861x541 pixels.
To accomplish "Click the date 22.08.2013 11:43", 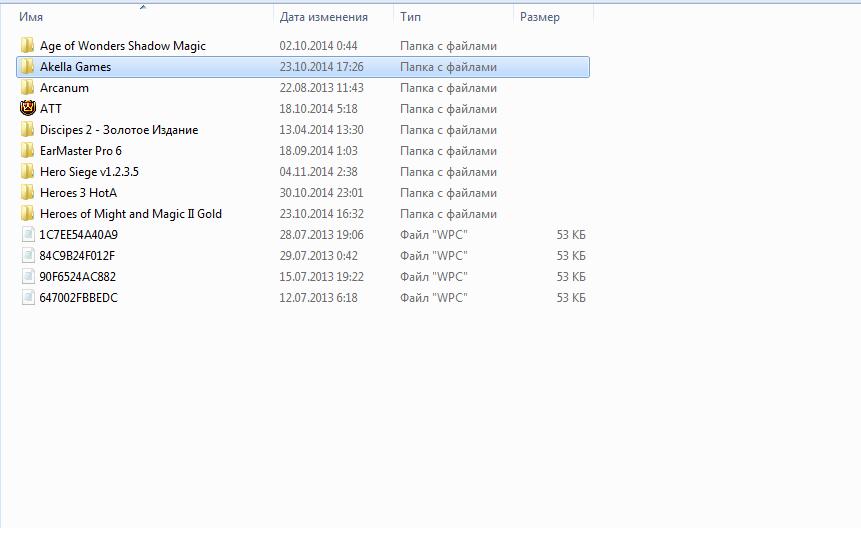I will (x=321, y=88).
